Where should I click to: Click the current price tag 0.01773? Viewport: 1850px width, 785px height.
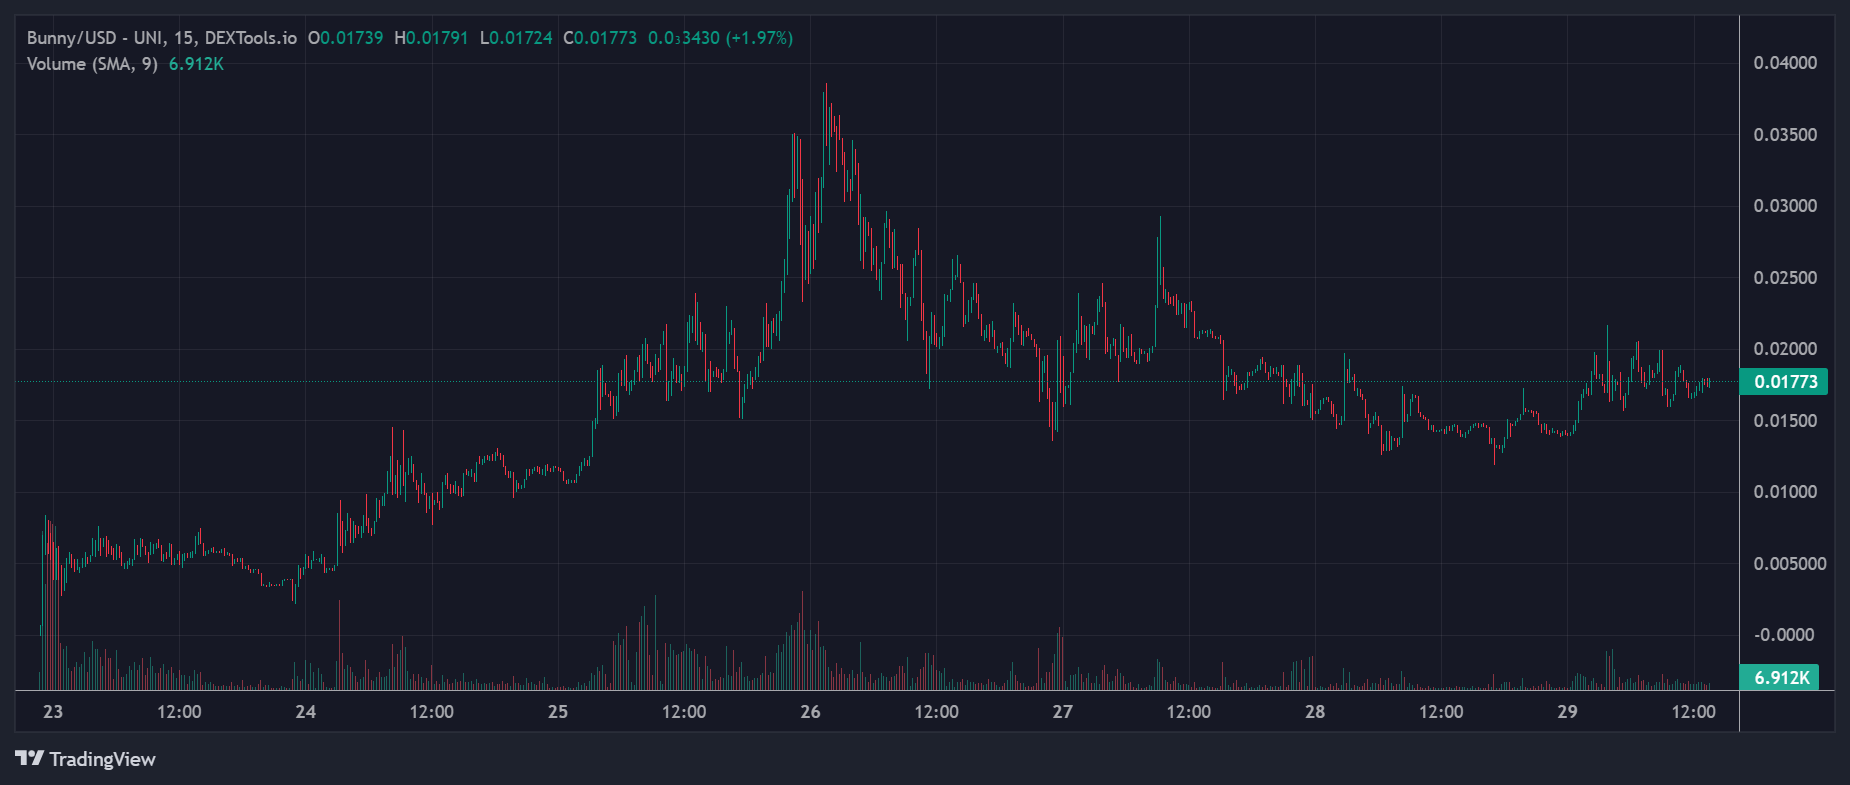[1785, 382]
